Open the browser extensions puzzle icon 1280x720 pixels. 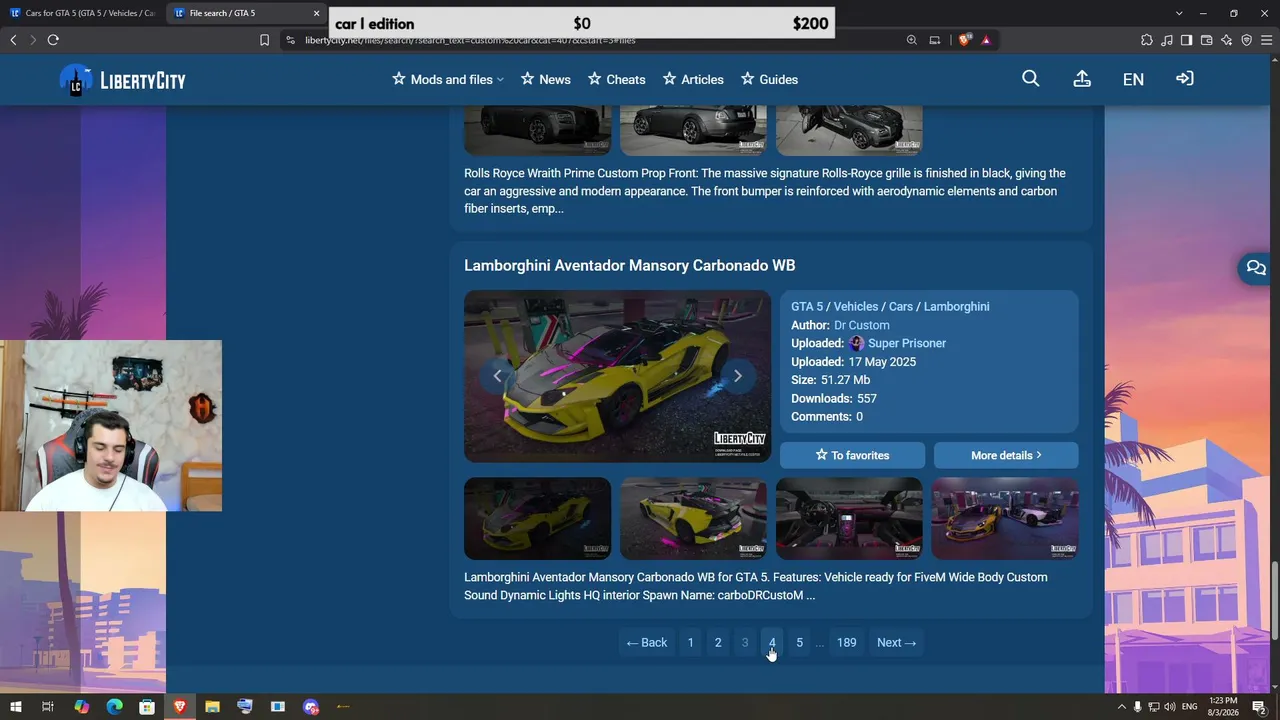[1147, 40]
